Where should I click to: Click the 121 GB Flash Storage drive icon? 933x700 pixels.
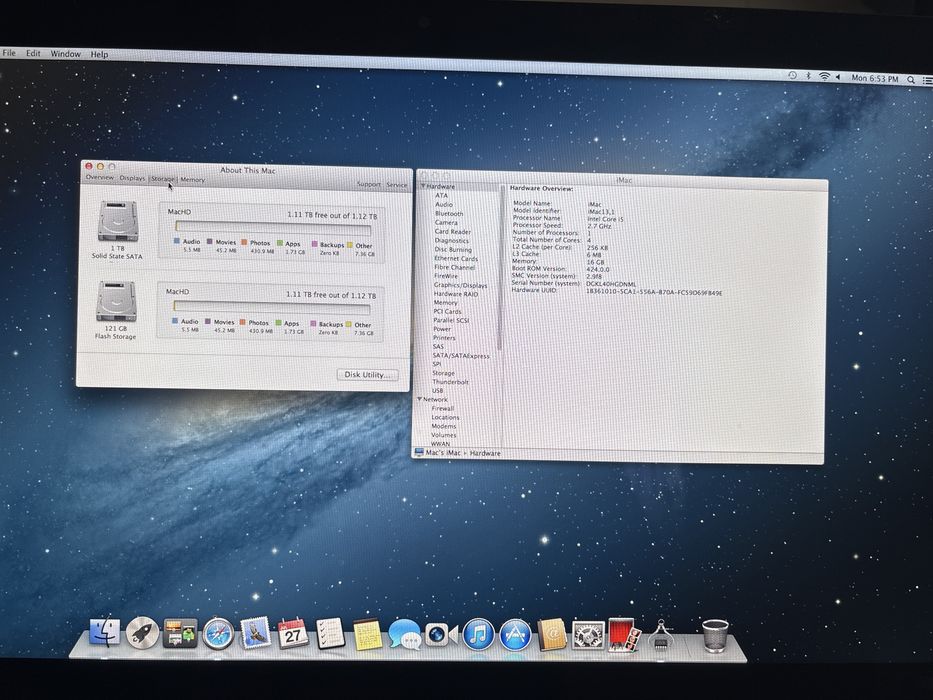[117, 302]
